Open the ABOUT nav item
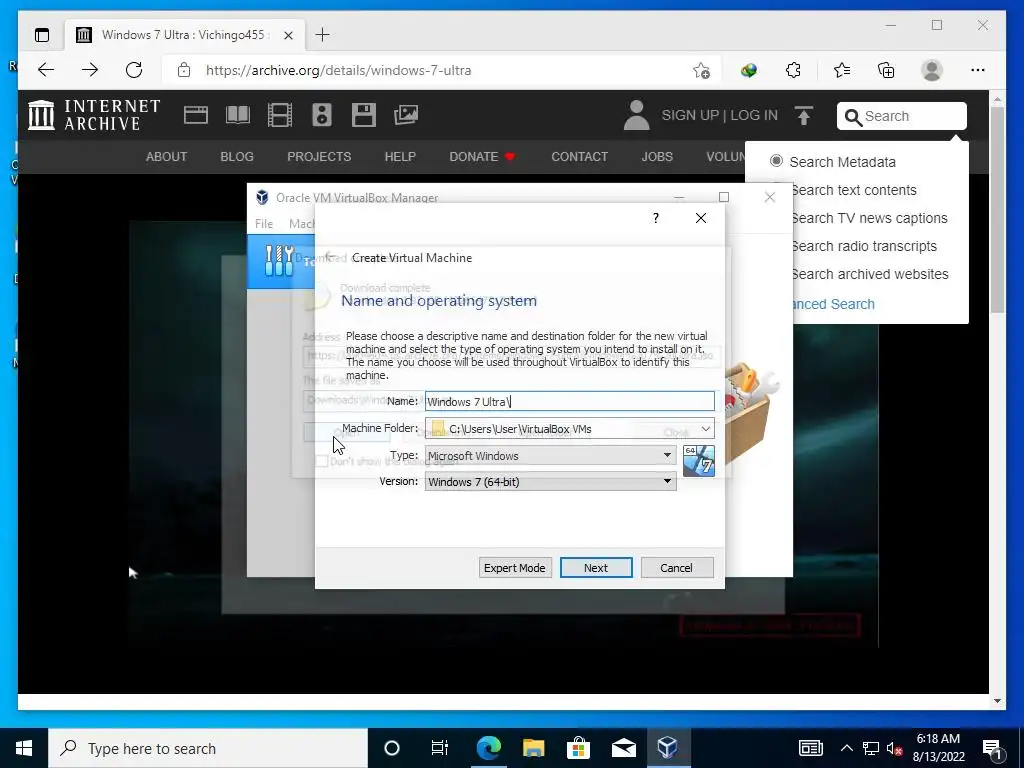The image size is (1024, 768). 167,157
